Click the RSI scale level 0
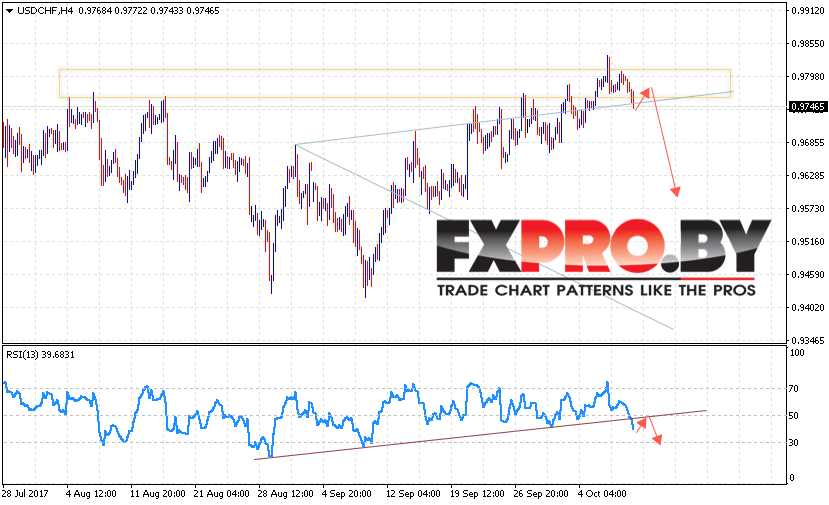The height and width of the screenshot is (505, 829). point(791,478)
